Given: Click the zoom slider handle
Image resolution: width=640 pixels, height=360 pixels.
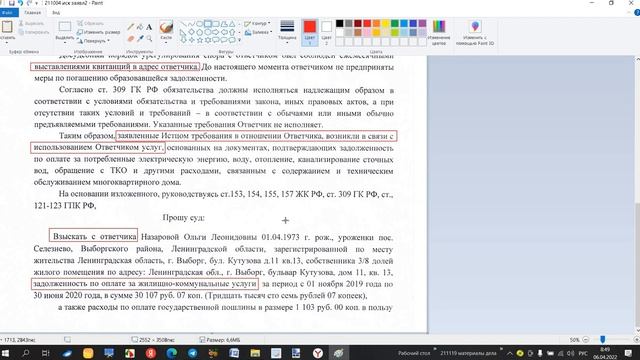Looking at the screenshot, I should [602, 339].
